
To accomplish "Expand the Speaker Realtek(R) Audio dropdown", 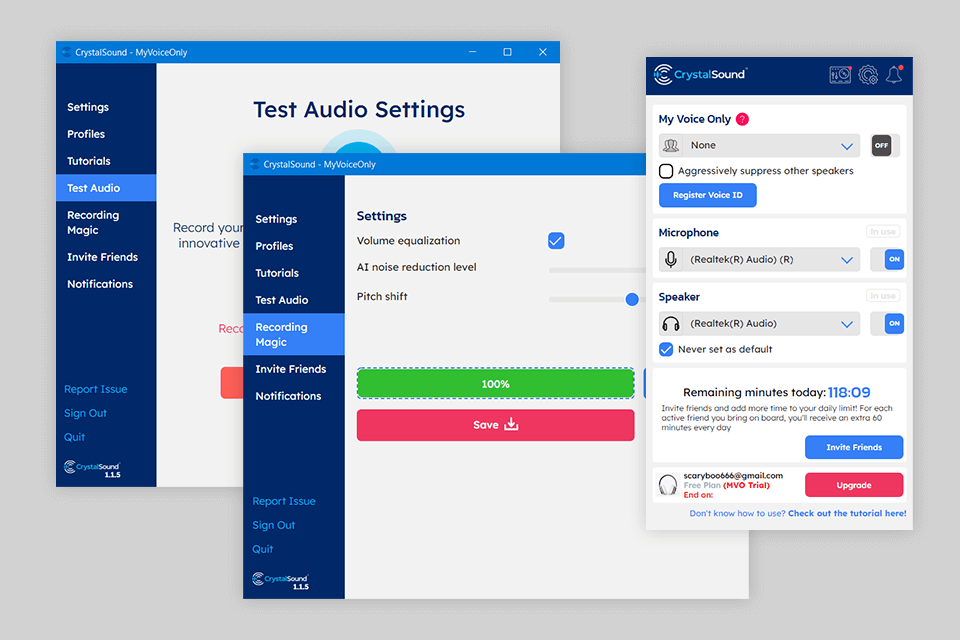I will tap(760, 323).
